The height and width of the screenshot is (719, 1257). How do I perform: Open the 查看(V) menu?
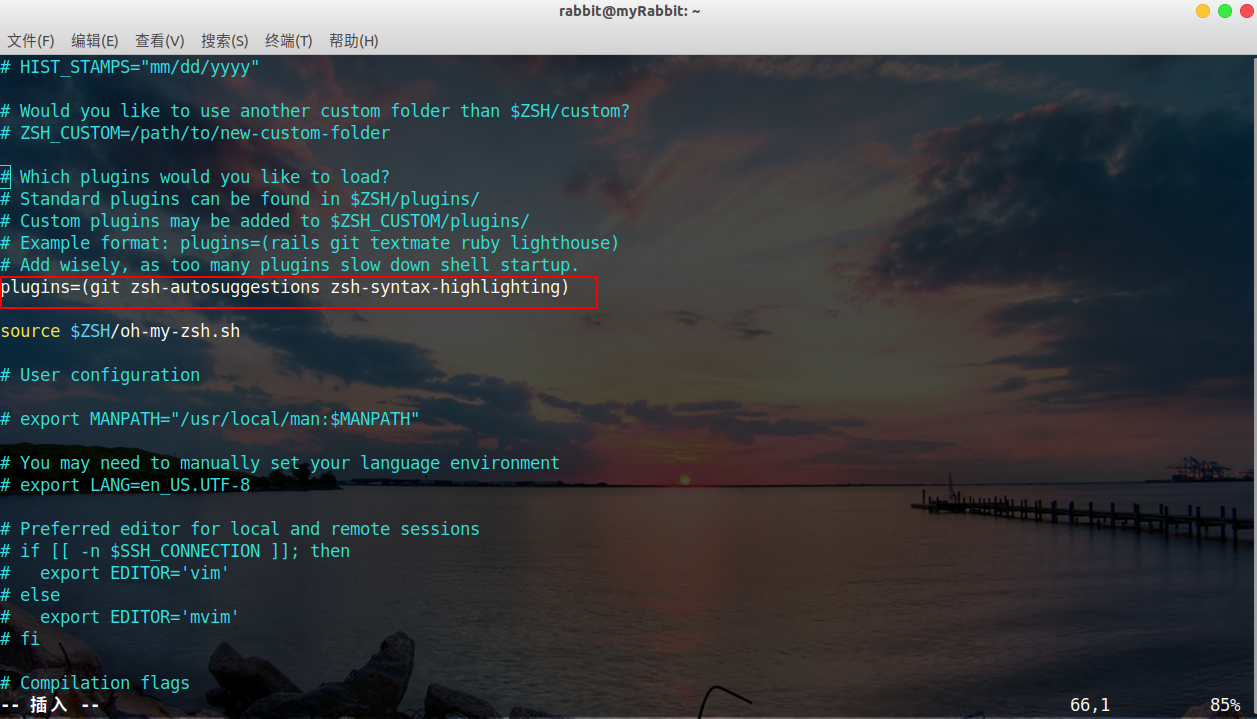160,41
